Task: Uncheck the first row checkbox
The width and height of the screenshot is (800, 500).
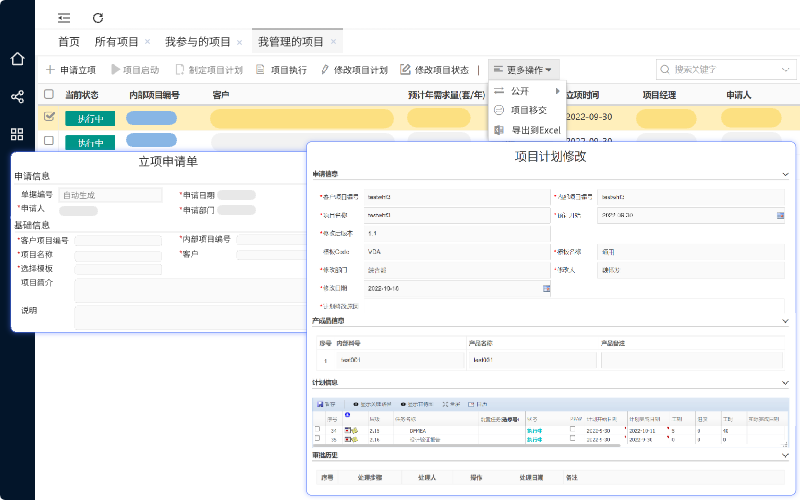Action: (49, 117)
